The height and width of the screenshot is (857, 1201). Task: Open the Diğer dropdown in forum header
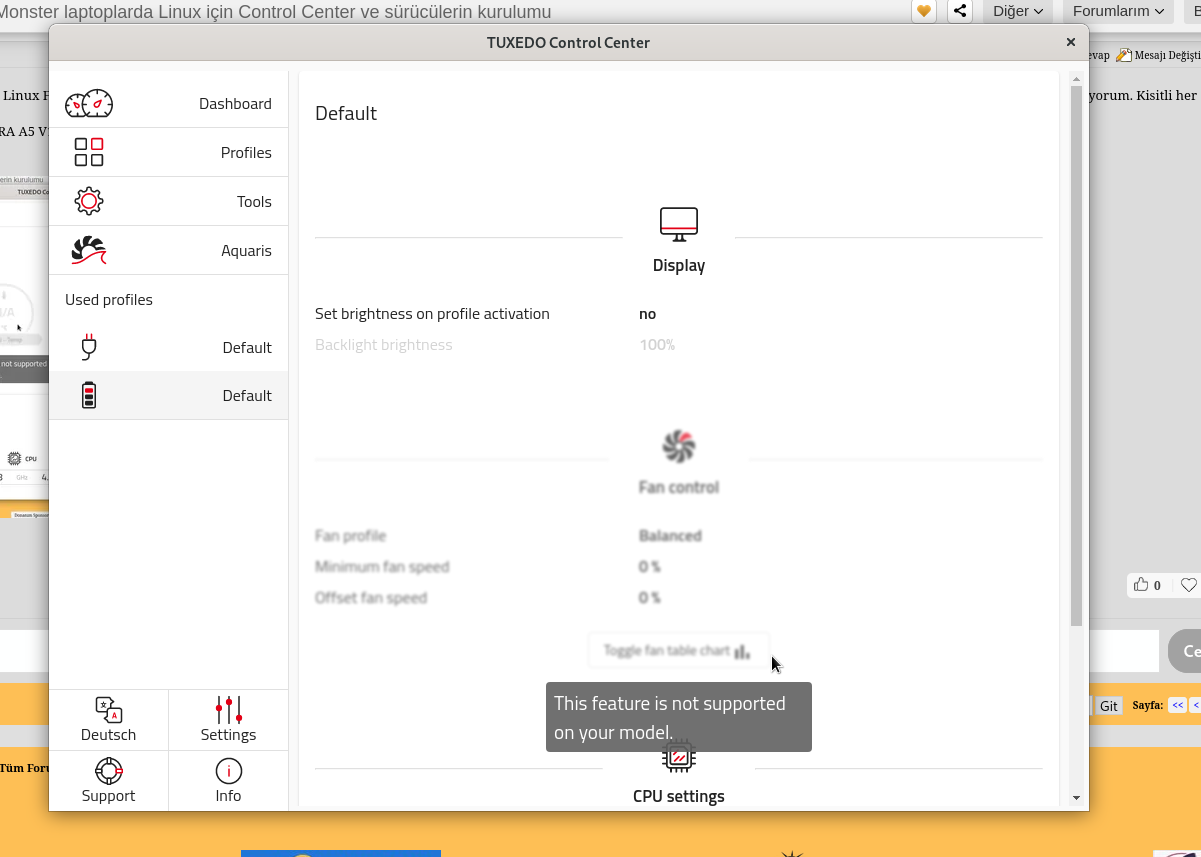(x=1018, y=11)
